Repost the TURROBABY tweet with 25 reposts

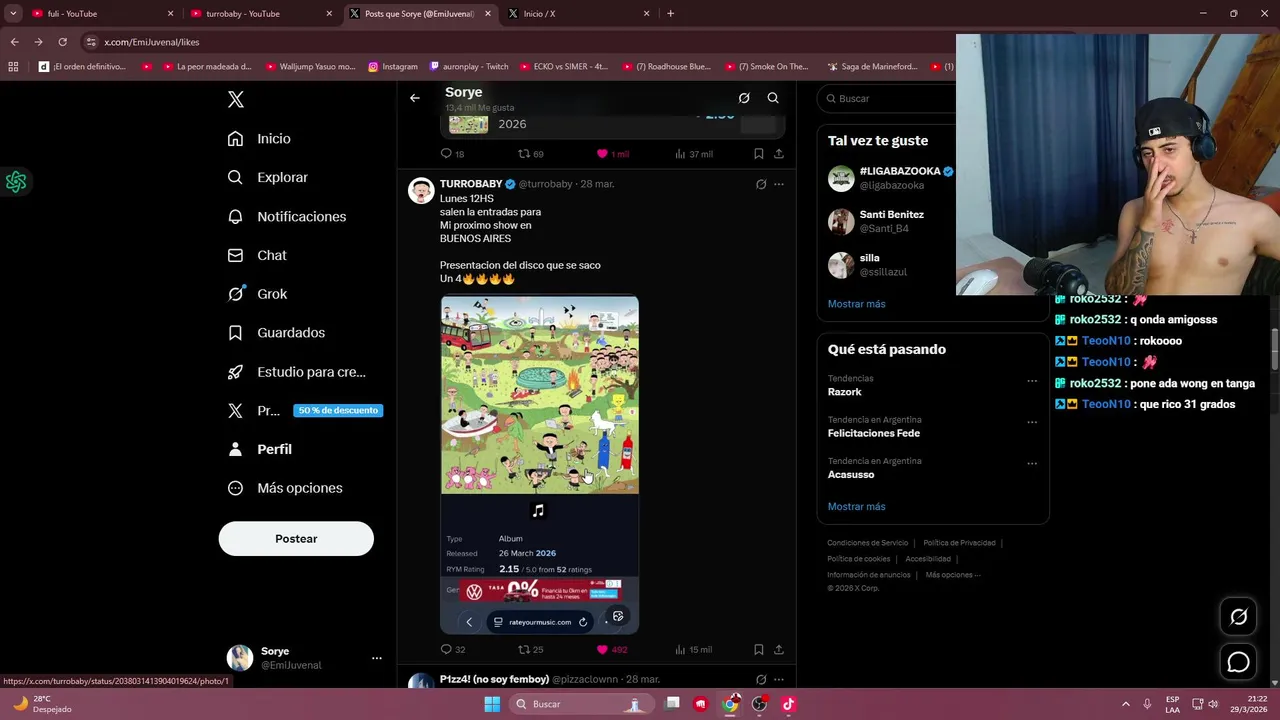coord(524,649)
